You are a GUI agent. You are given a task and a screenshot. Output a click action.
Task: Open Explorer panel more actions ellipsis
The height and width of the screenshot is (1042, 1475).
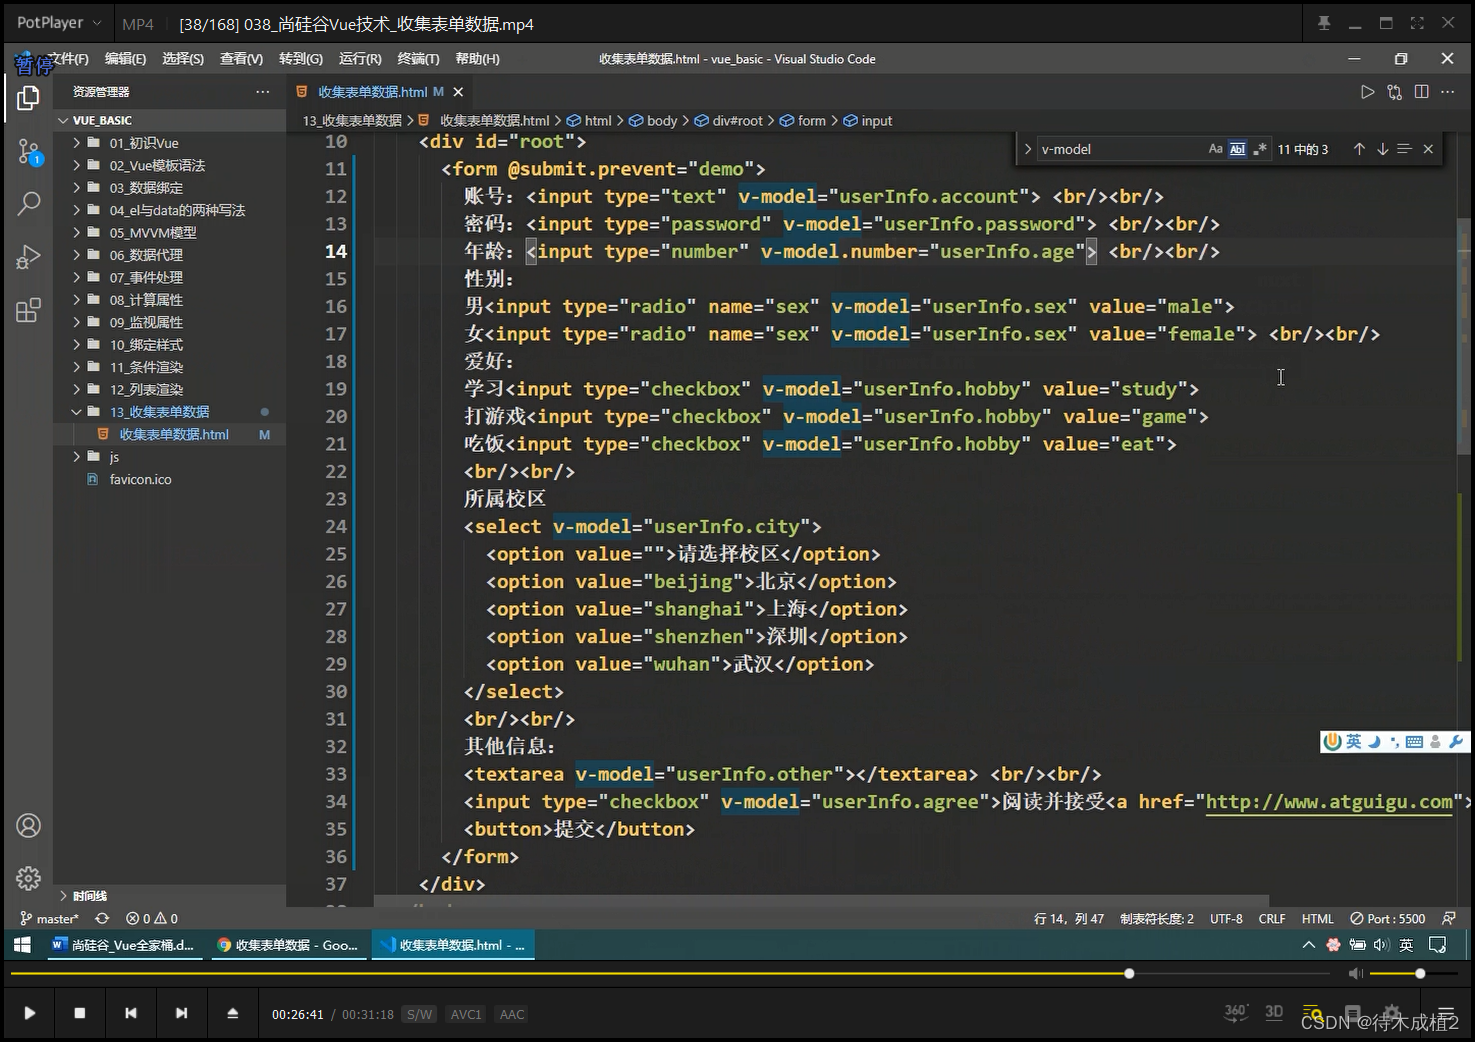tap(262, 92)
